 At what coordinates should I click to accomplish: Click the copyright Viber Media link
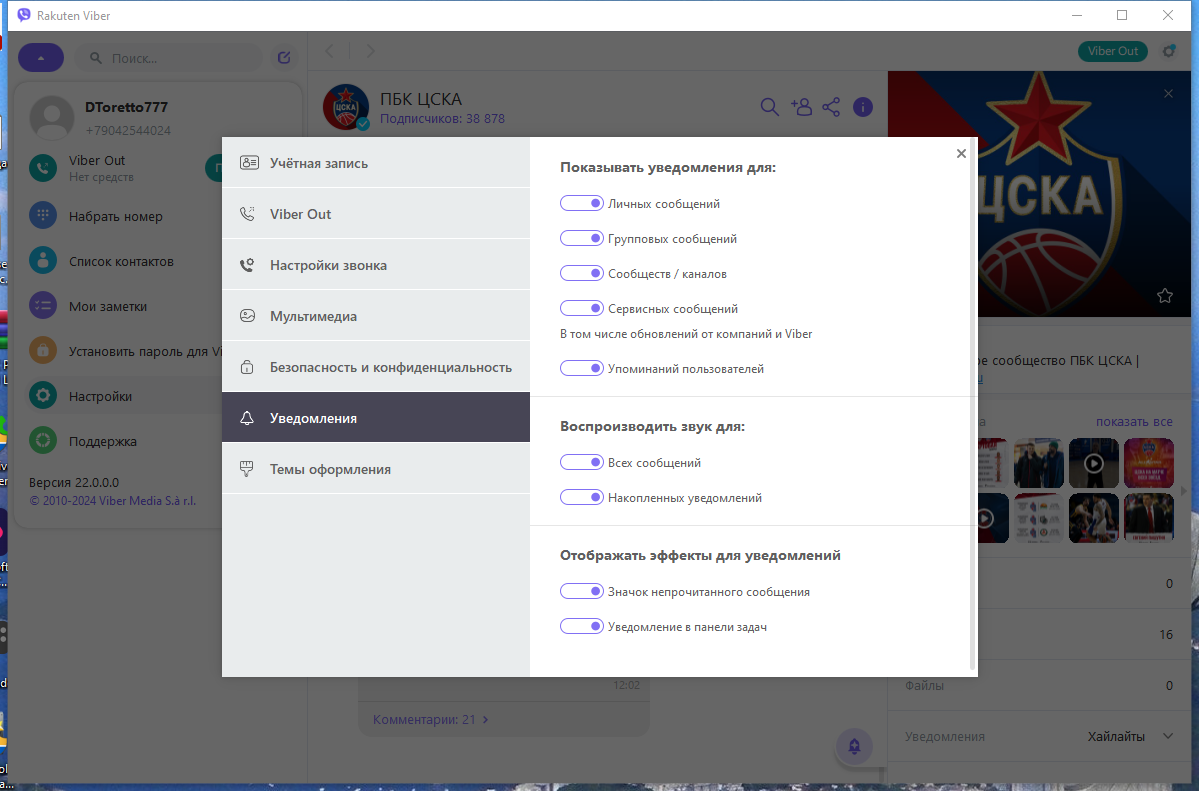(x=112, y=501)
